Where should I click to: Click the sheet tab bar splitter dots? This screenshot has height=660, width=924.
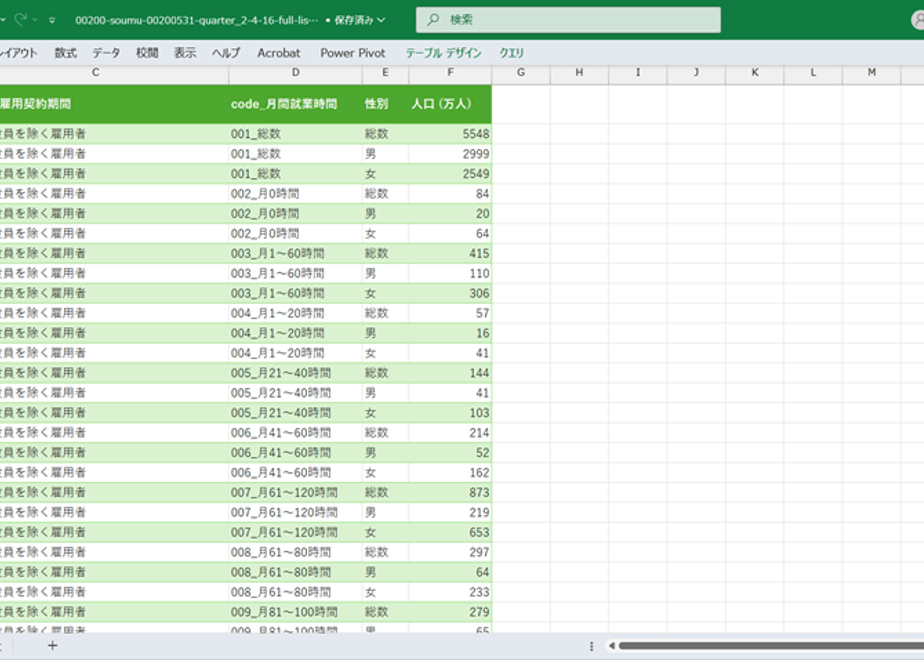(x=592, y=646)
